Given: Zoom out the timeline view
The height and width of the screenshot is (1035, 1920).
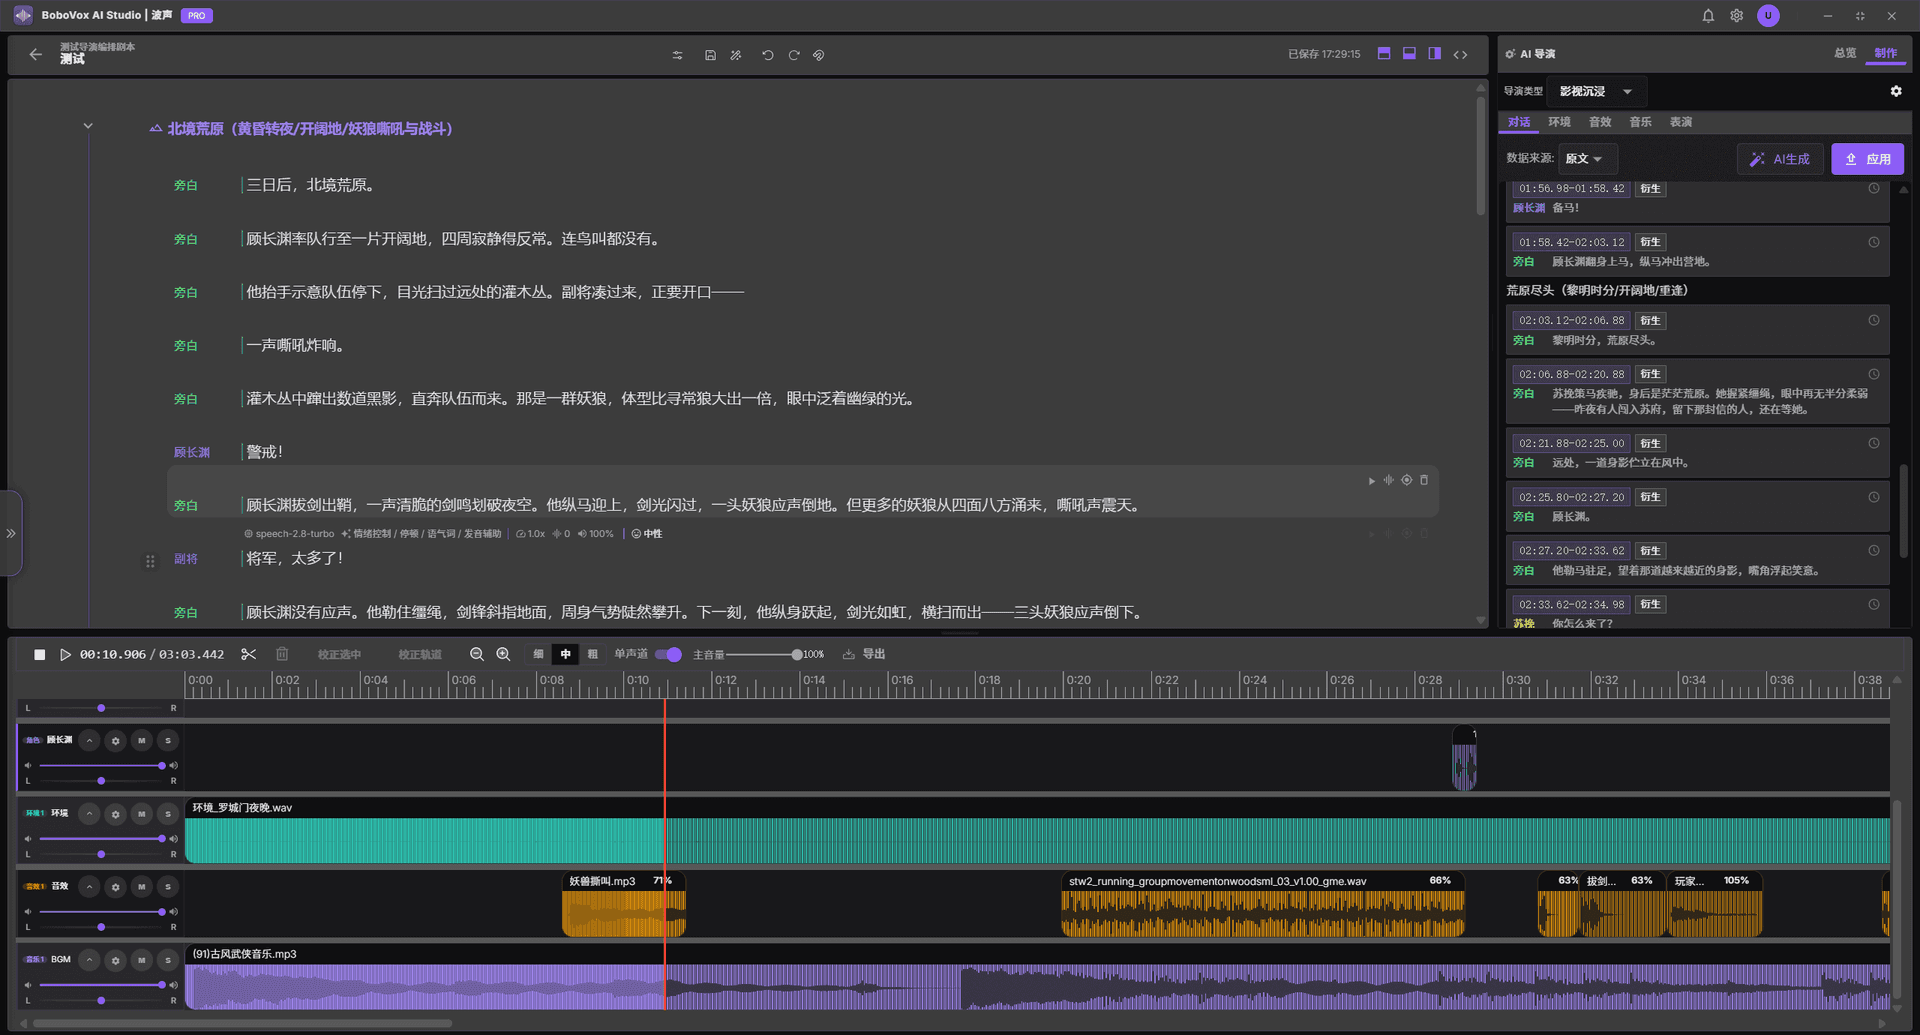Looking at the screenshot, I should point(477,654).
